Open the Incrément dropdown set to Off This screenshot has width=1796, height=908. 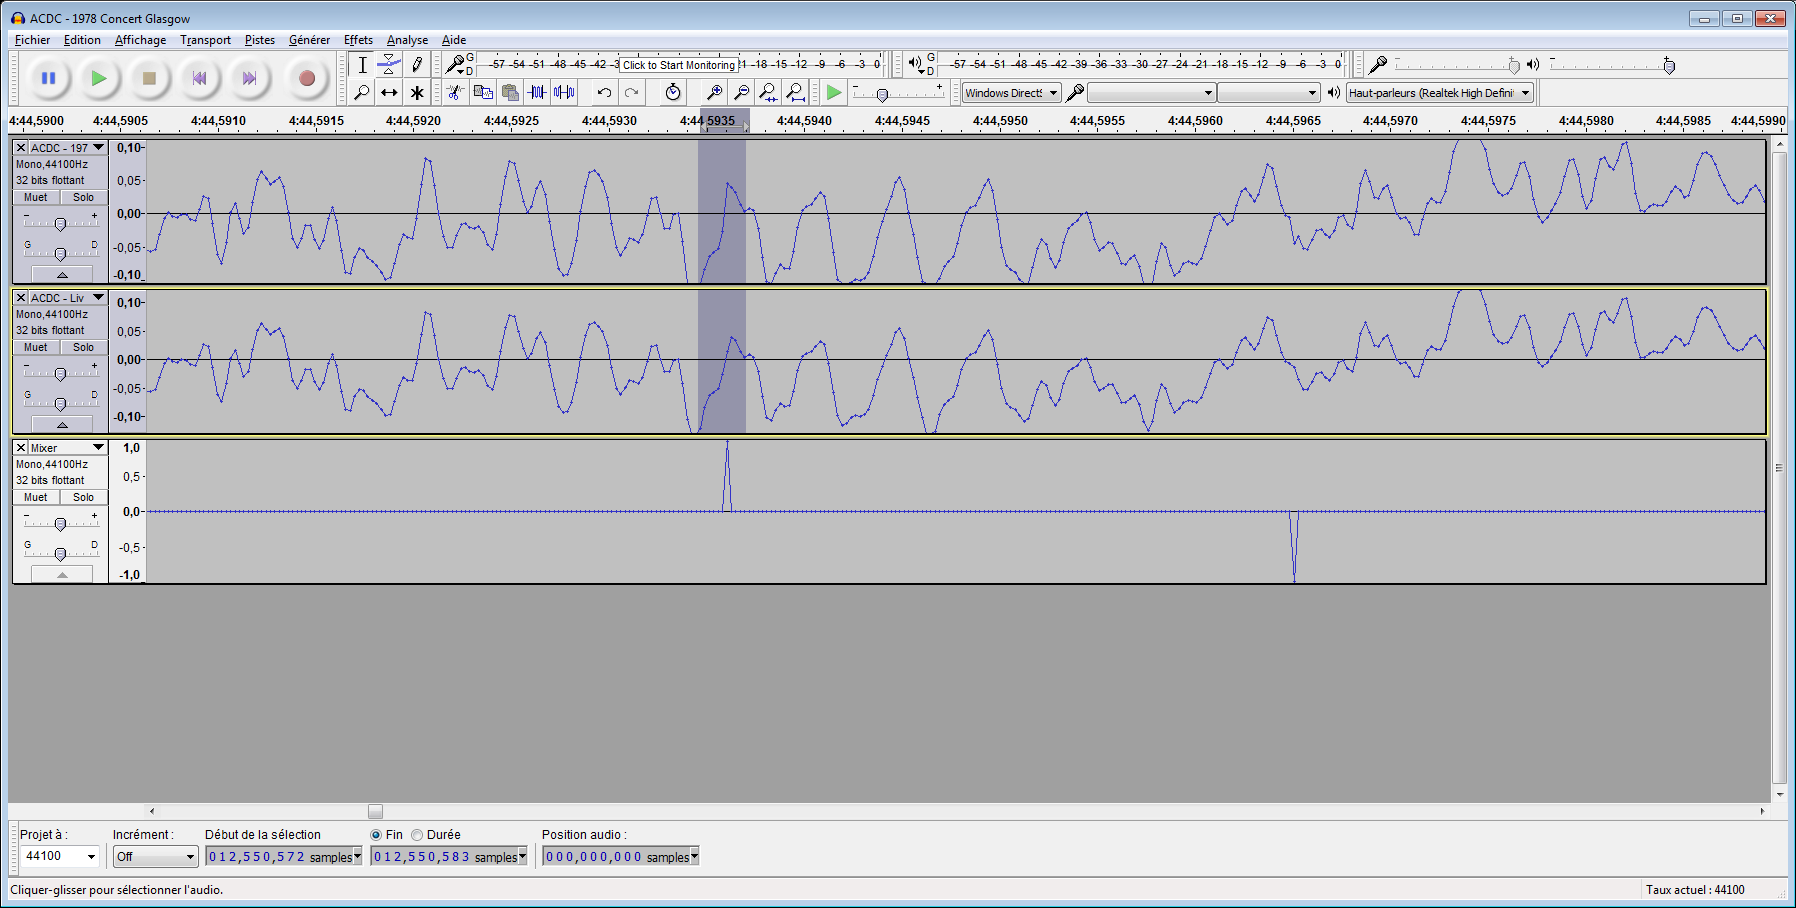click(x=155, y=856)
